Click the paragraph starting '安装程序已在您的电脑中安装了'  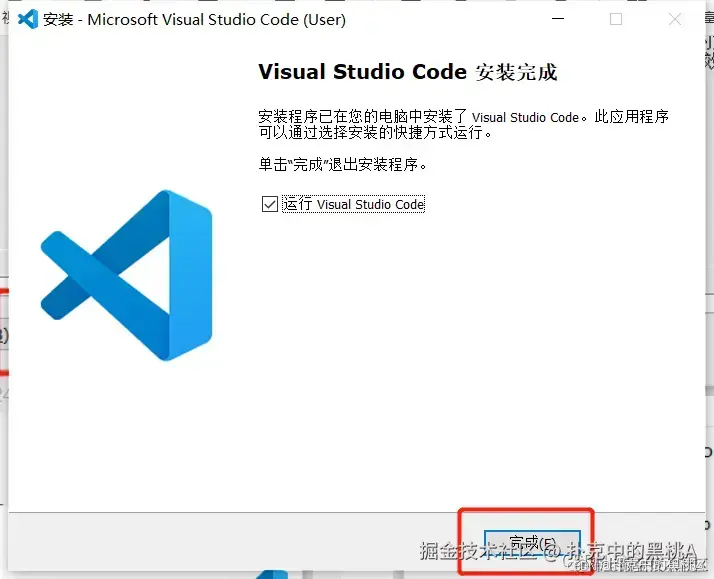point(464,124)
